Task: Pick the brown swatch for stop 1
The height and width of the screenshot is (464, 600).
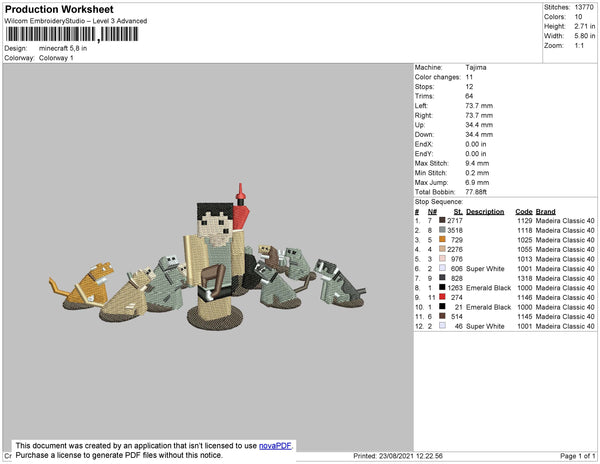Action: [442, 220]
